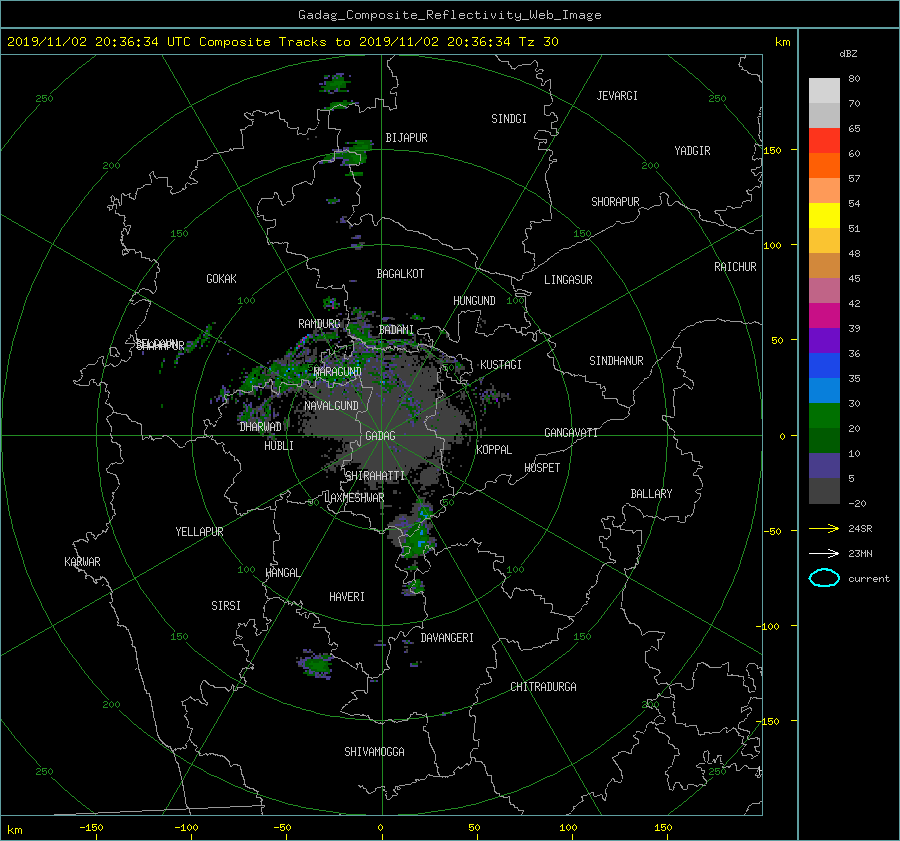Click the NARAGUND city label

pos(338,372)
